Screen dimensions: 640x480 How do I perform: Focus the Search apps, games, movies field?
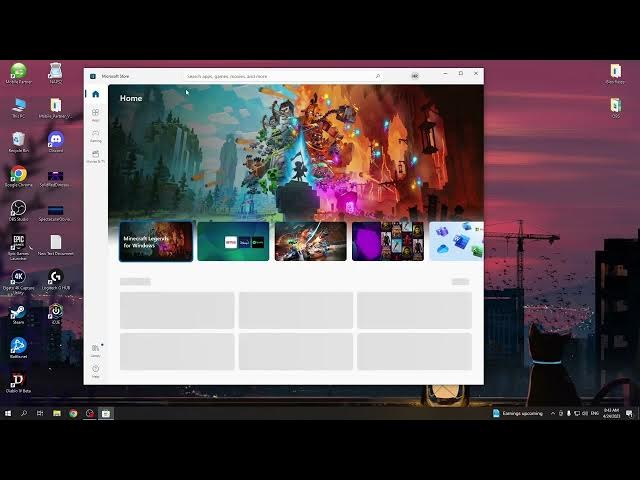tap(283, 76)
